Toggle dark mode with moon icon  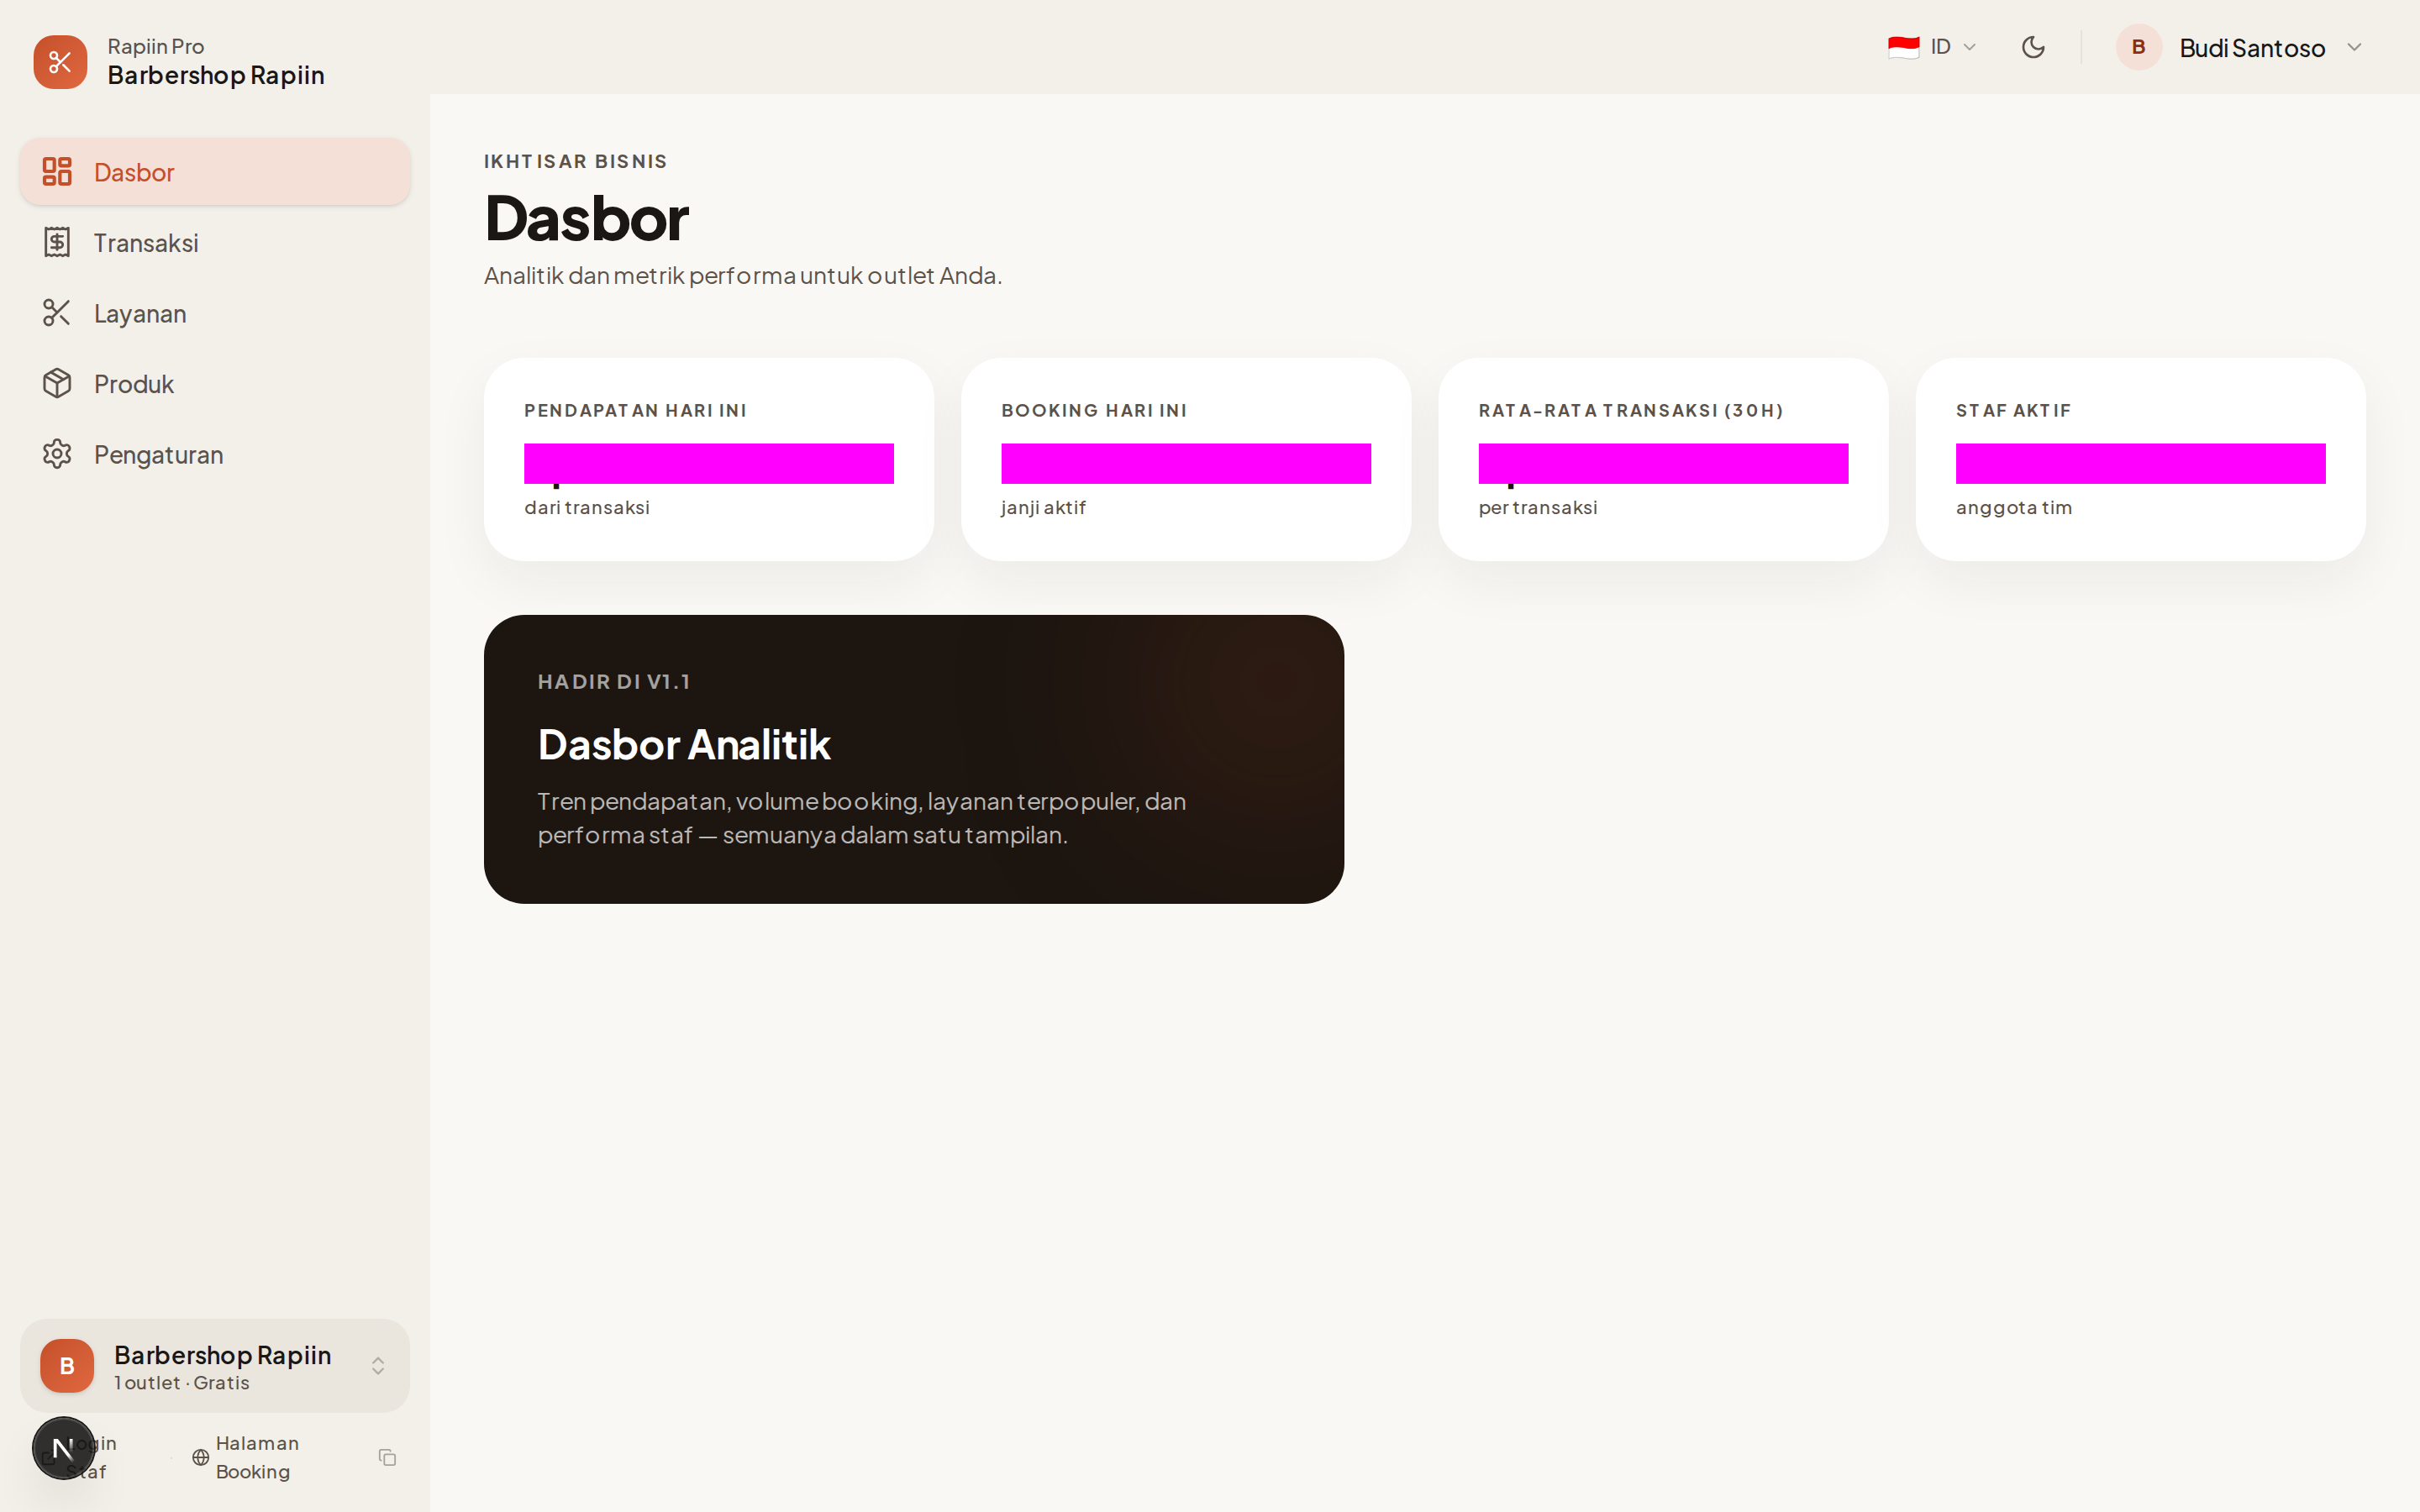click(2033, 47)
